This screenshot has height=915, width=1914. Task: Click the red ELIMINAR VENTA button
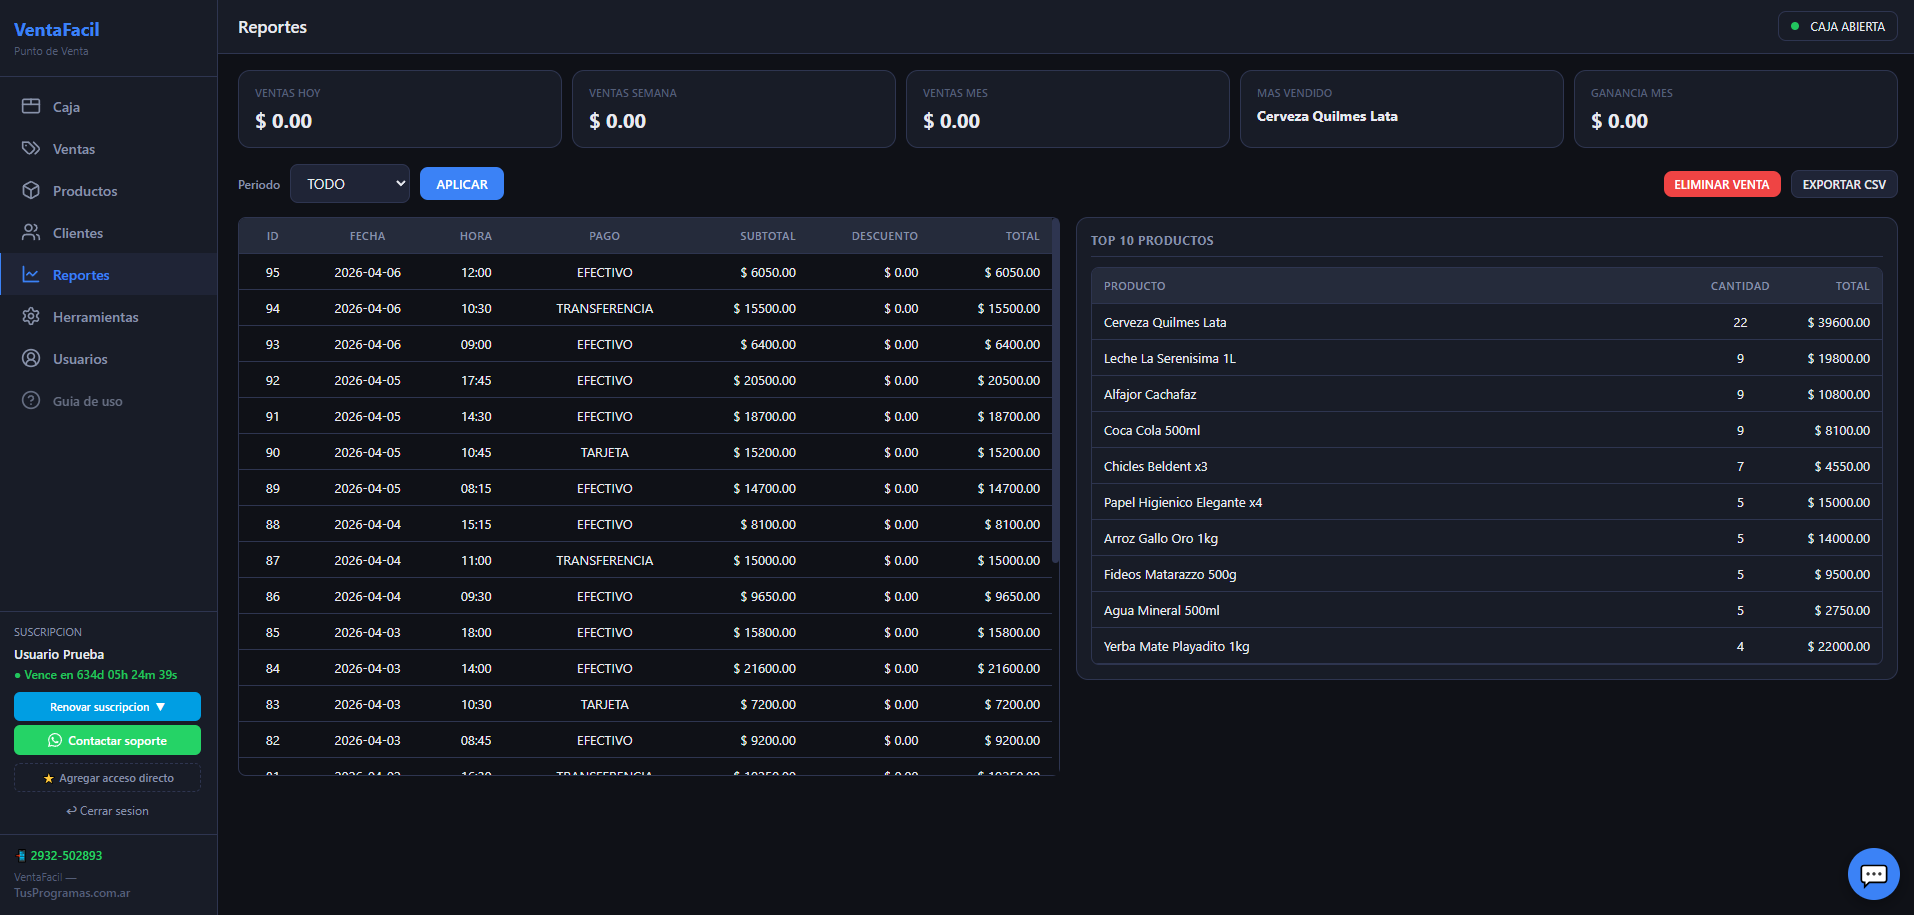1721,184
